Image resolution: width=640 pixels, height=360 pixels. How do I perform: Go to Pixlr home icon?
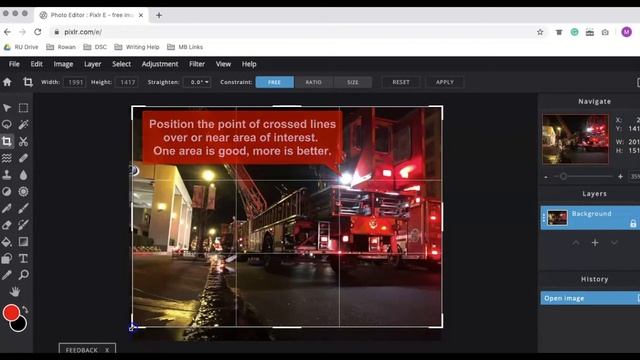pyautogui.click(x=7, y=82)
